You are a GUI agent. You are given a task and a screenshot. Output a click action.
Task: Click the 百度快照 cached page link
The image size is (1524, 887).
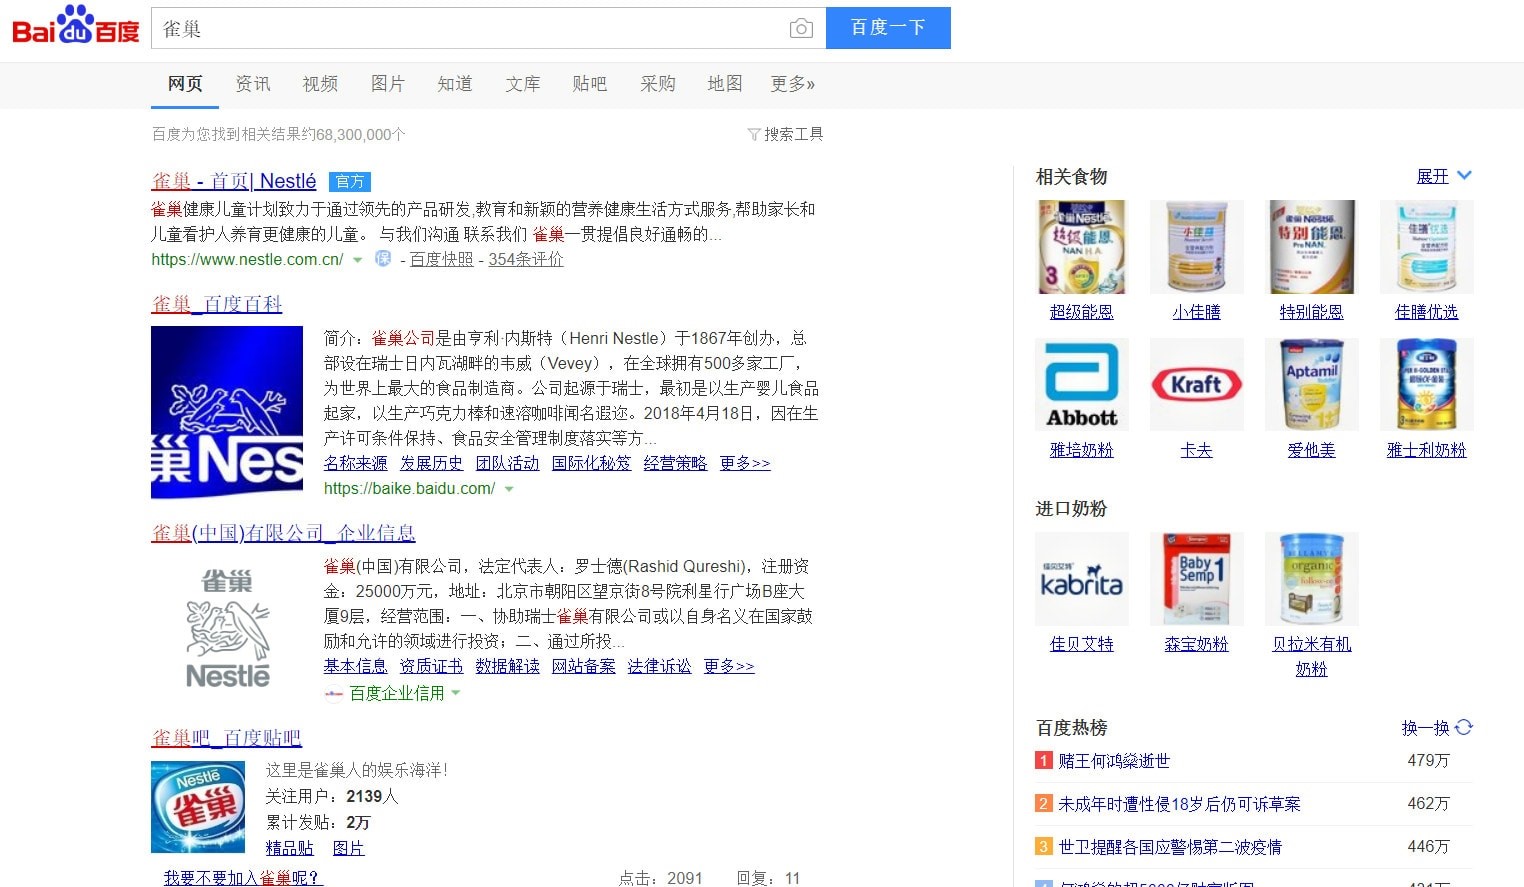441,260
